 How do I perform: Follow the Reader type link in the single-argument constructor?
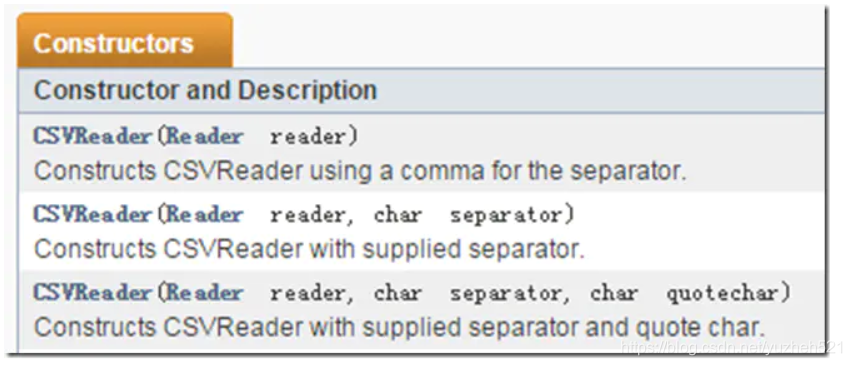(204, 136)
